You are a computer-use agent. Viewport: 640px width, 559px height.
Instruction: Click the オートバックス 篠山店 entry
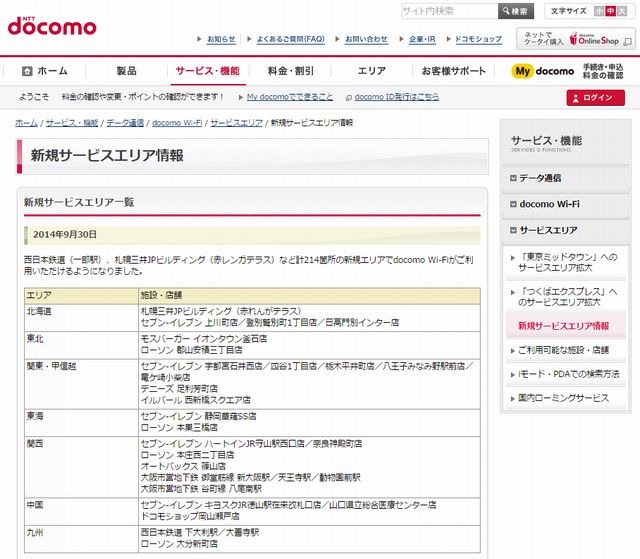point(183,466)
